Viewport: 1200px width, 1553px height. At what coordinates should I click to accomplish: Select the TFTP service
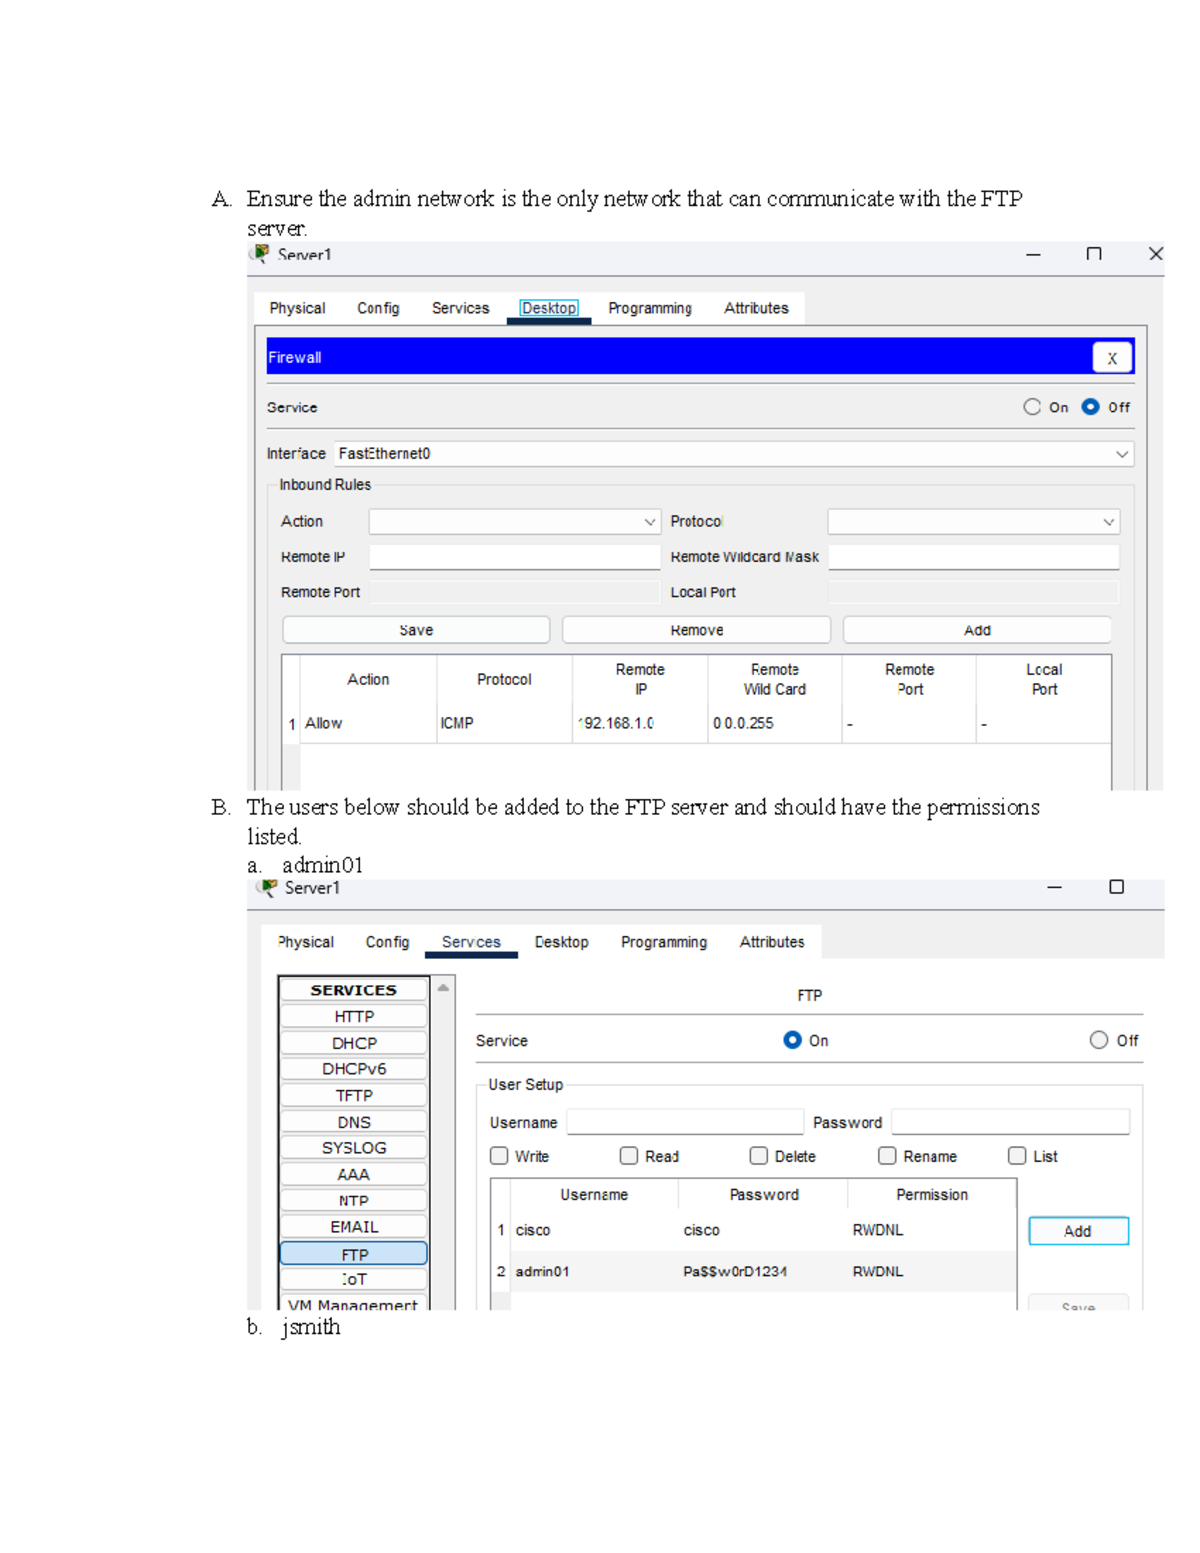[353, 1094]
